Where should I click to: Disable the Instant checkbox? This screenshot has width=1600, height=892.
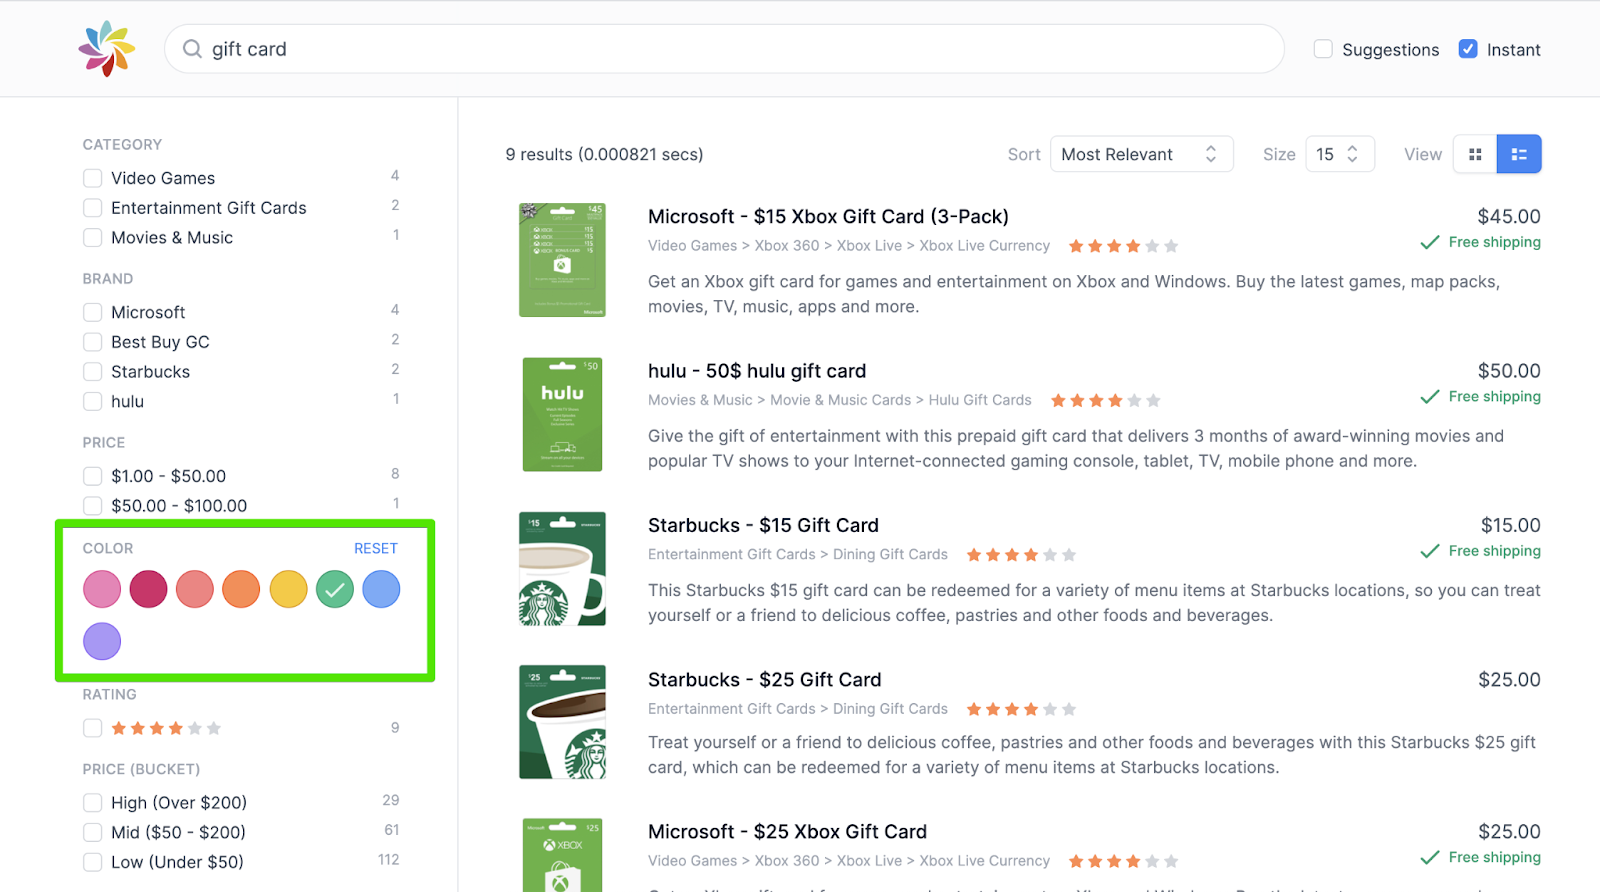(x=1468, y=49)
